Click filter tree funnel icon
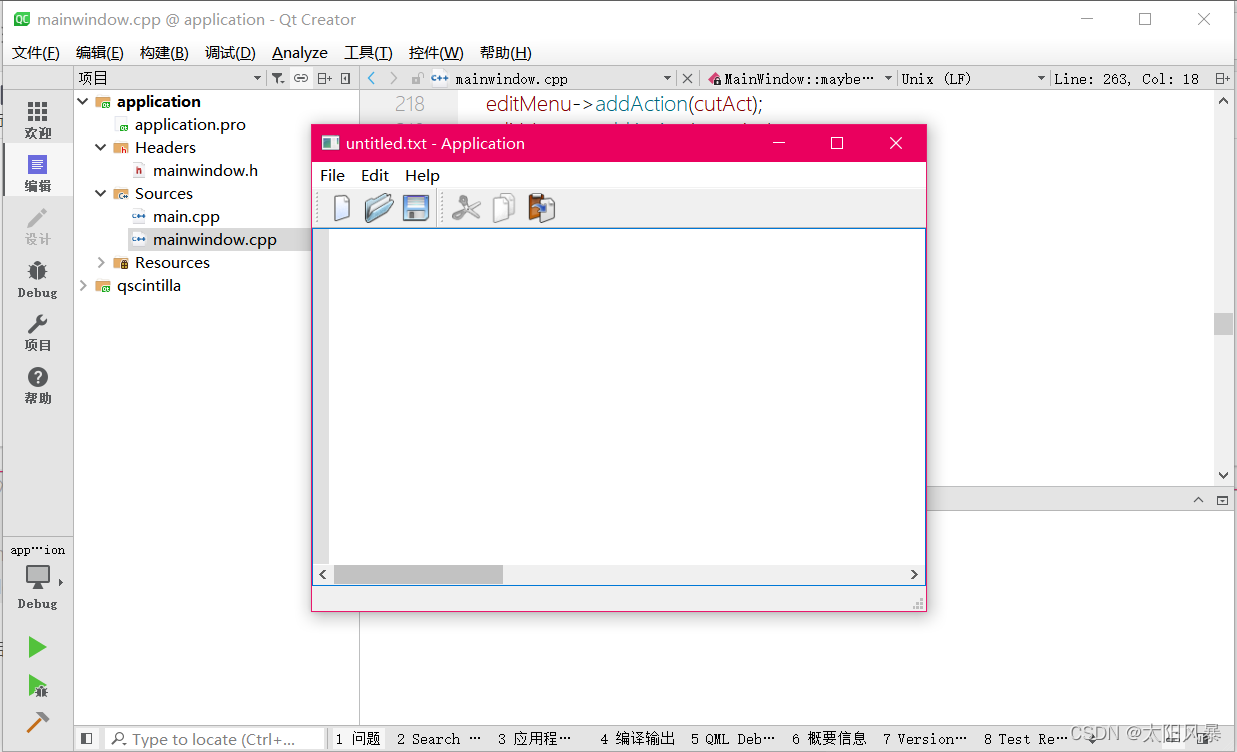1237x752 pixels. [x=278, y=78]
